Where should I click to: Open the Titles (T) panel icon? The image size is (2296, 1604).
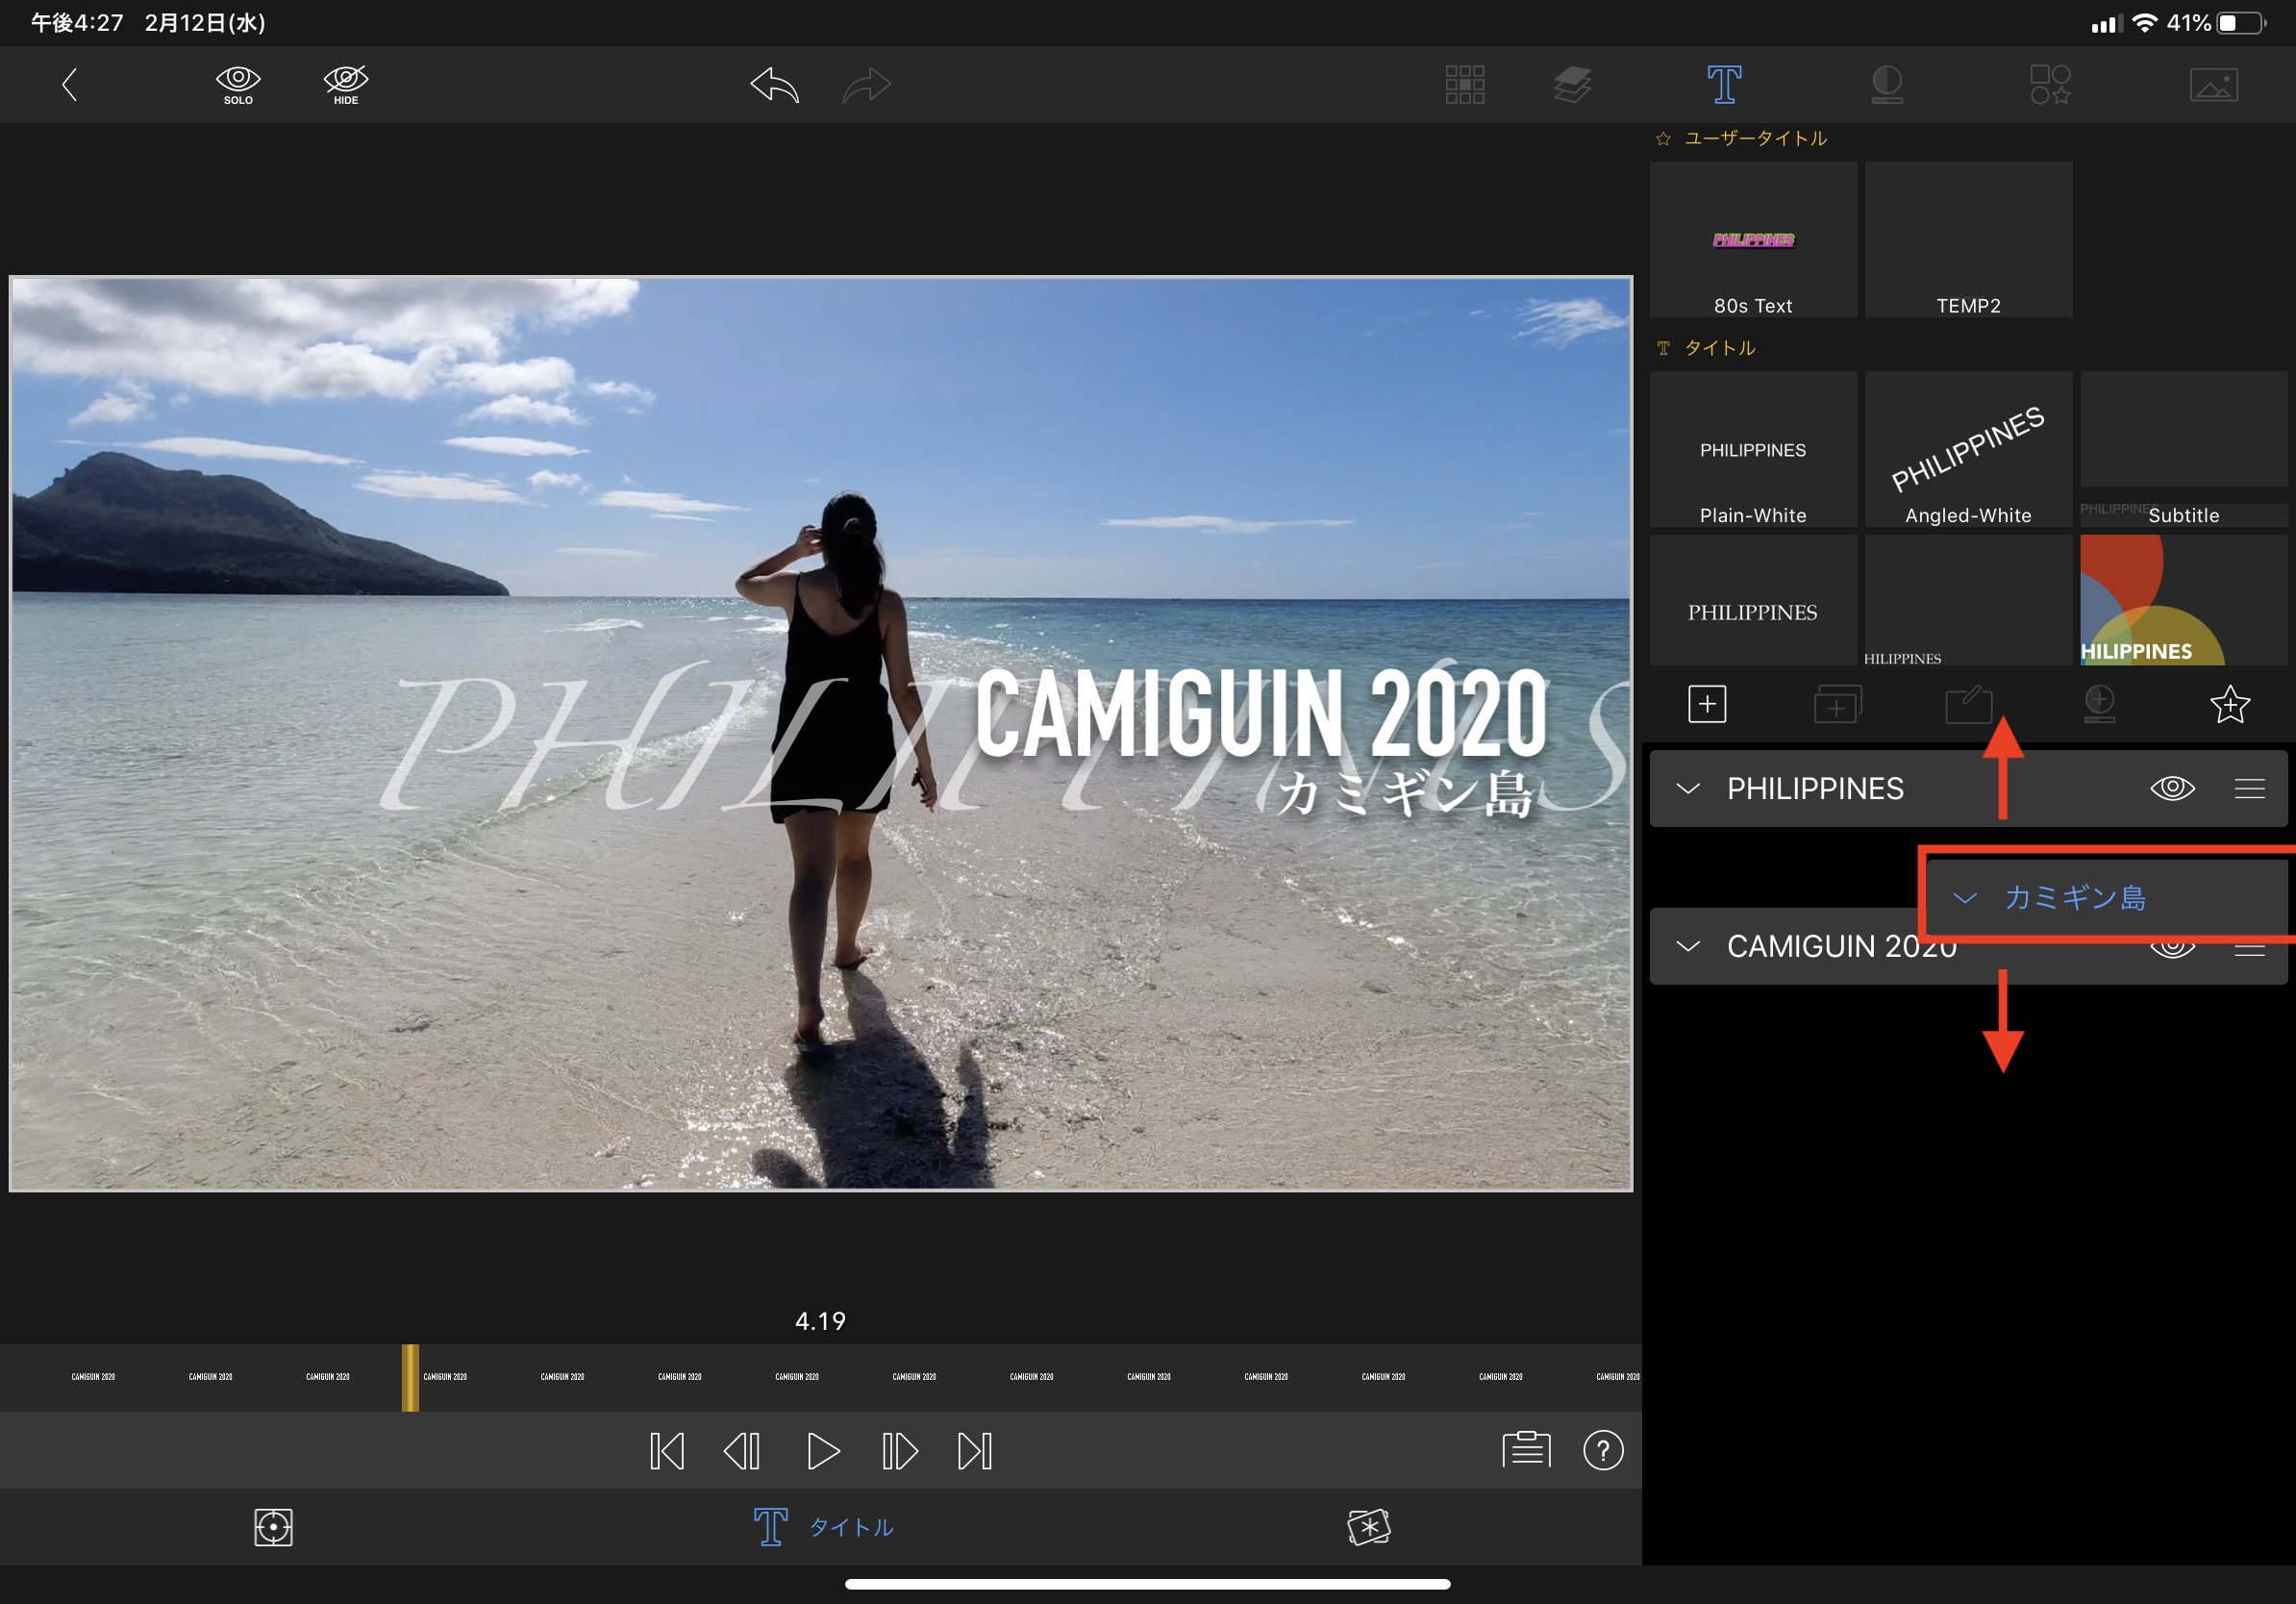(x=1724, y=85)
